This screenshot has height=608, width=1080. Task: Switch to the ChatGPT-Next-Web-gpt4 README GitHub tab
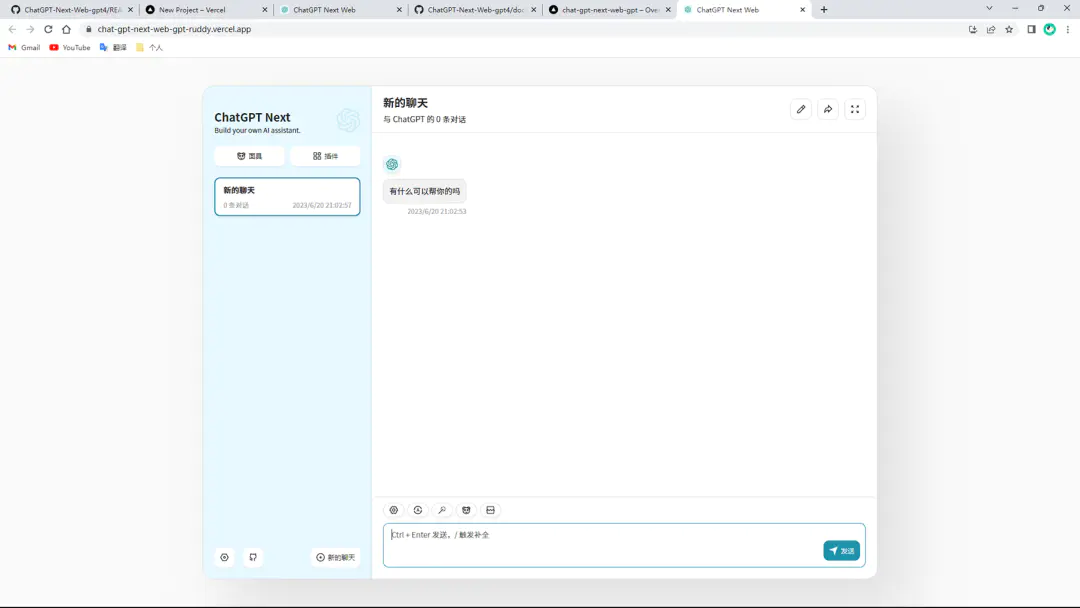coord(70,9)
